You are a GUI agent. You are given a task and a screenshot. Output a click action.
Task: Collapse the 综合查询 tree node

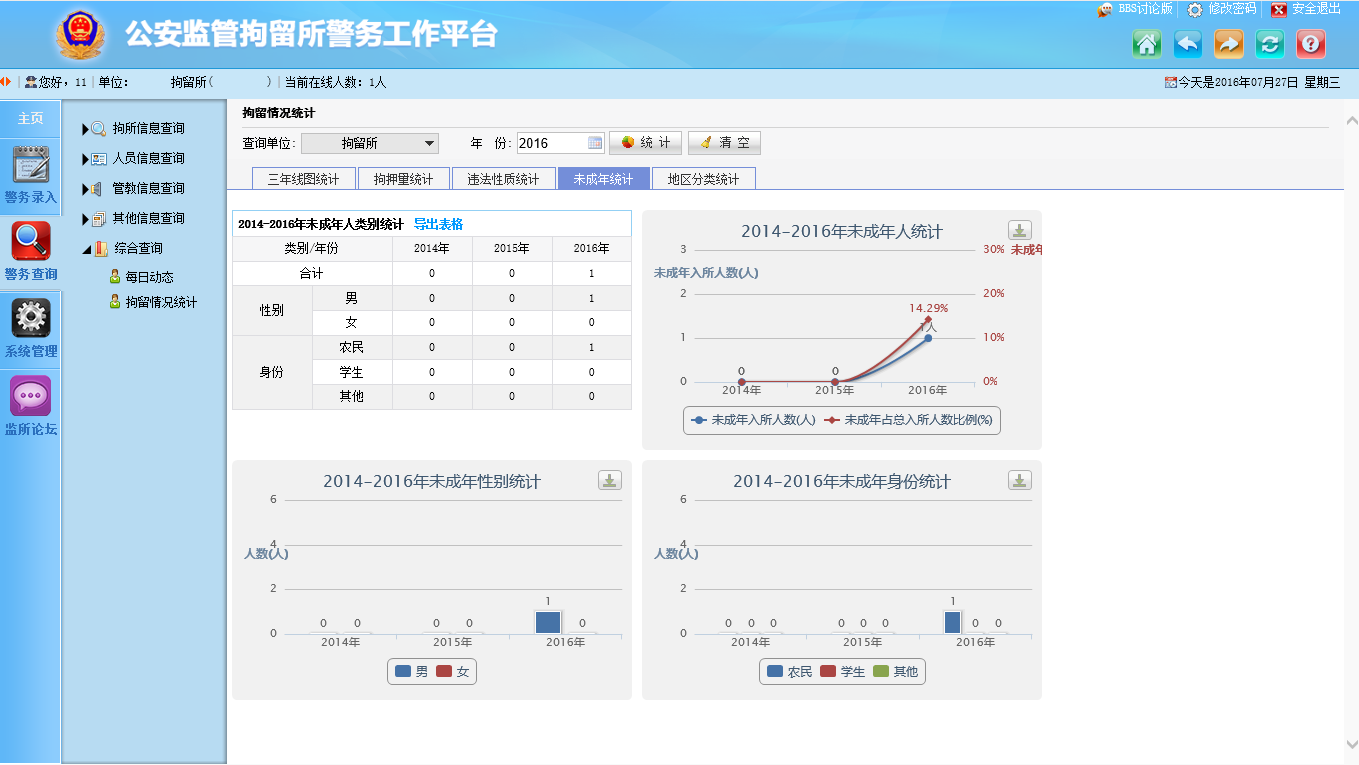pos(86,249)
